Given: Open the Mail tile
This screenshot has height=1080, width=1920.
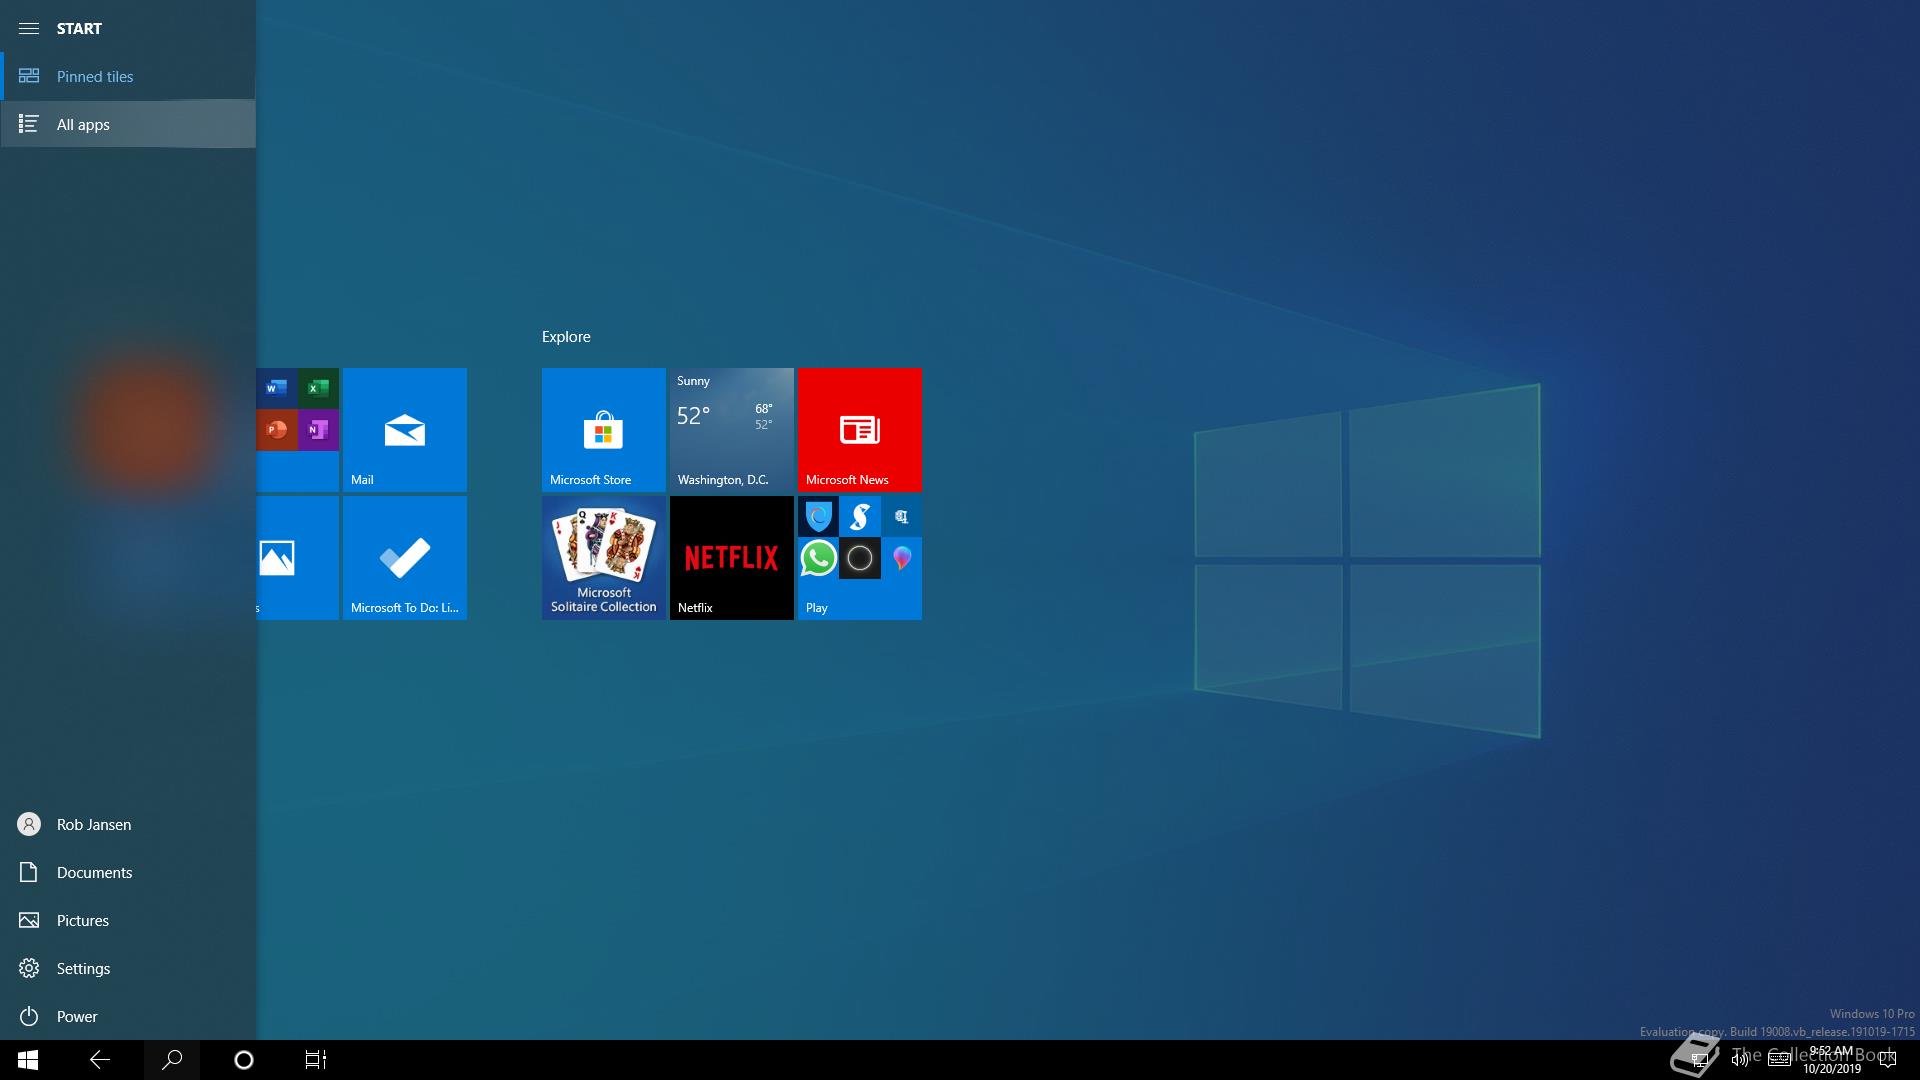Looking at the screenshot, I should pos(404,429).
